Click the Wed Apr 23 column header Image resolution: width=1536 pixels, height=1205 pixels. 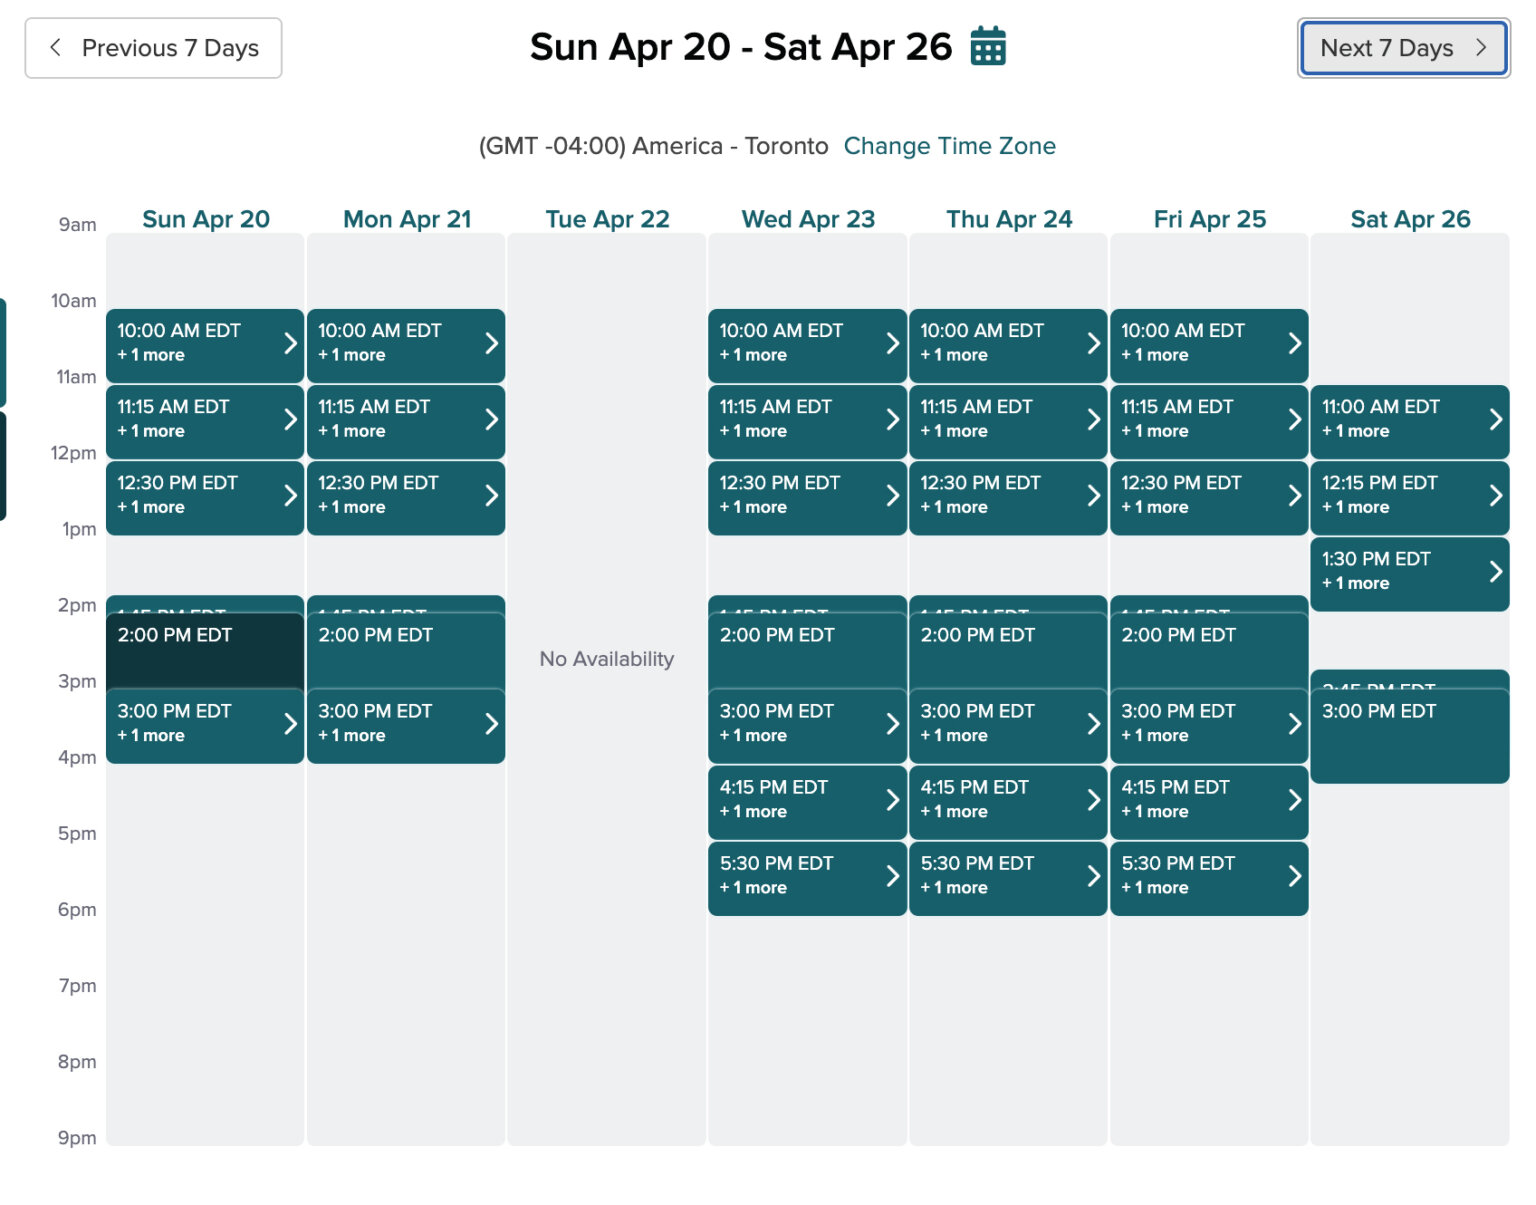(808, 219)
